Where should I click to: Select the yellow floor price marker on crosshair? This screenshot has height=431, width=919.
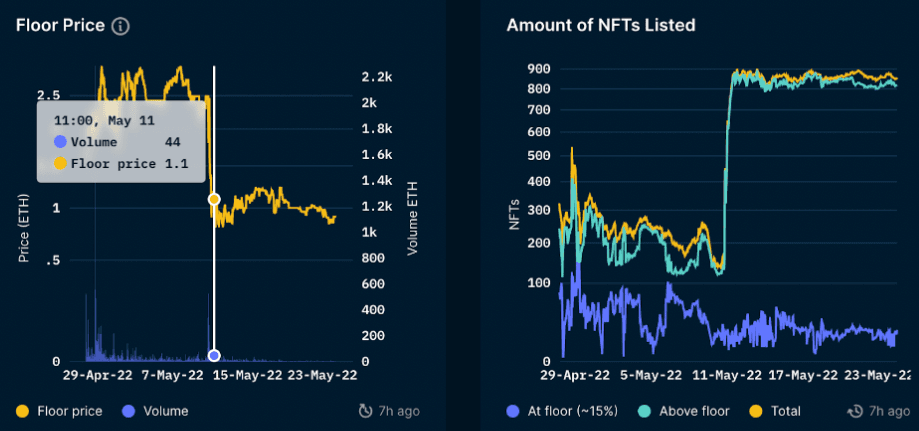214,200
